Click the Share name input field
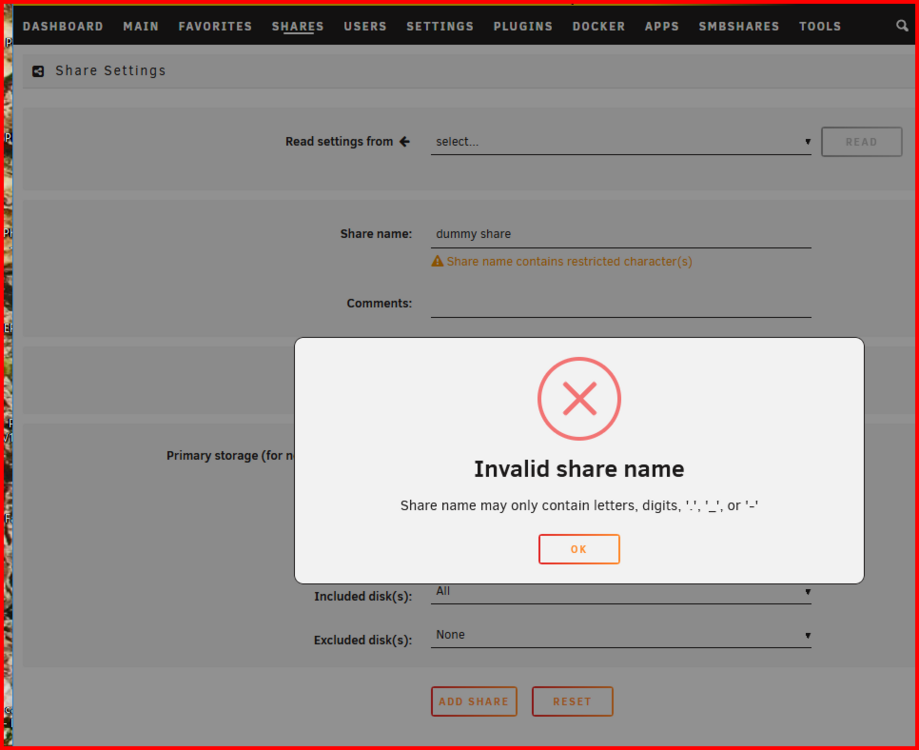Image resolution: width=919 pixels, height=750 pixels. 621,234
